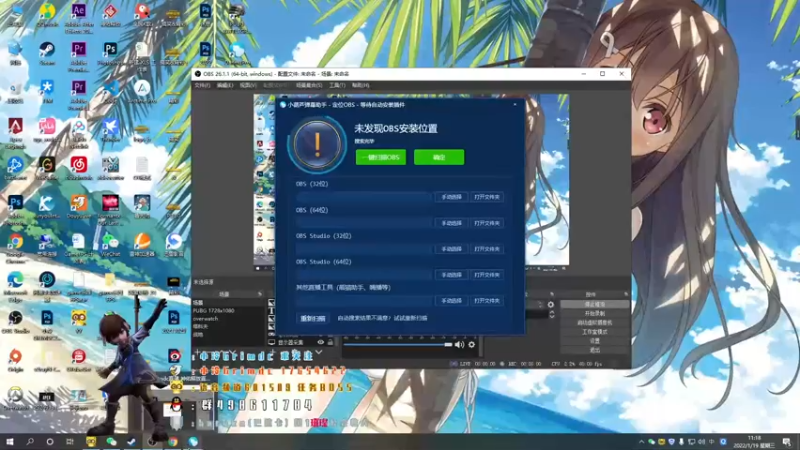This screenshot has height=450, width=800.
Task: Open the 视图 menu in OBS
Action: click(248, 85)
